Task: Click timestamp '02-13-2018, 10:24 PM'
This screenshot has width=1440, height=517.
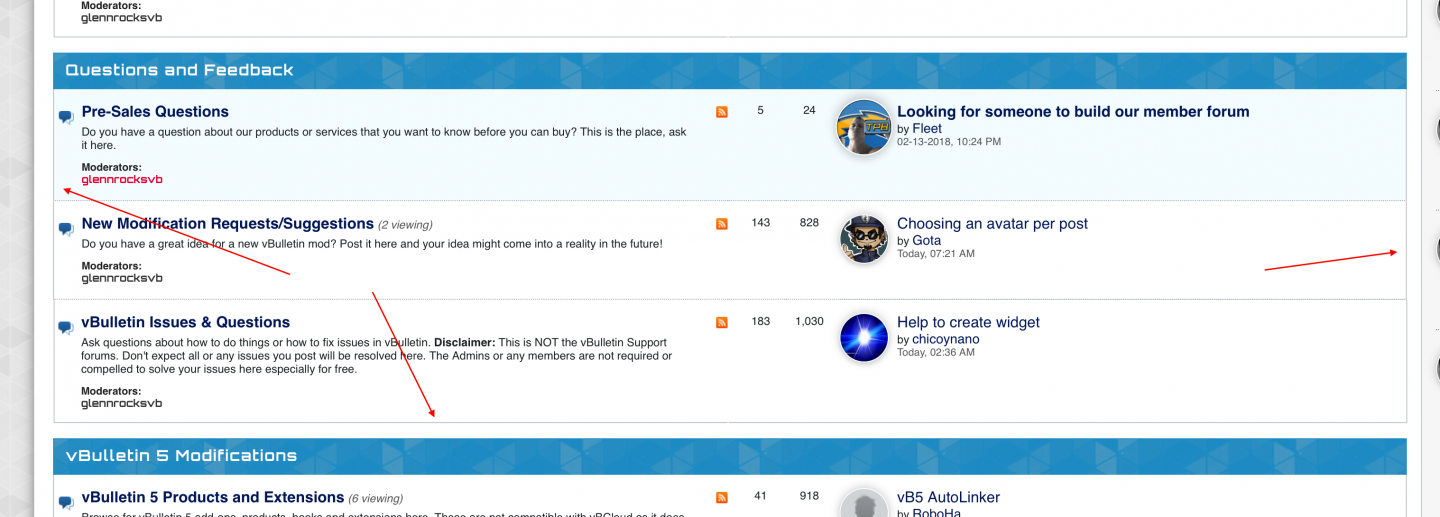Action: [x=949, y=142]
